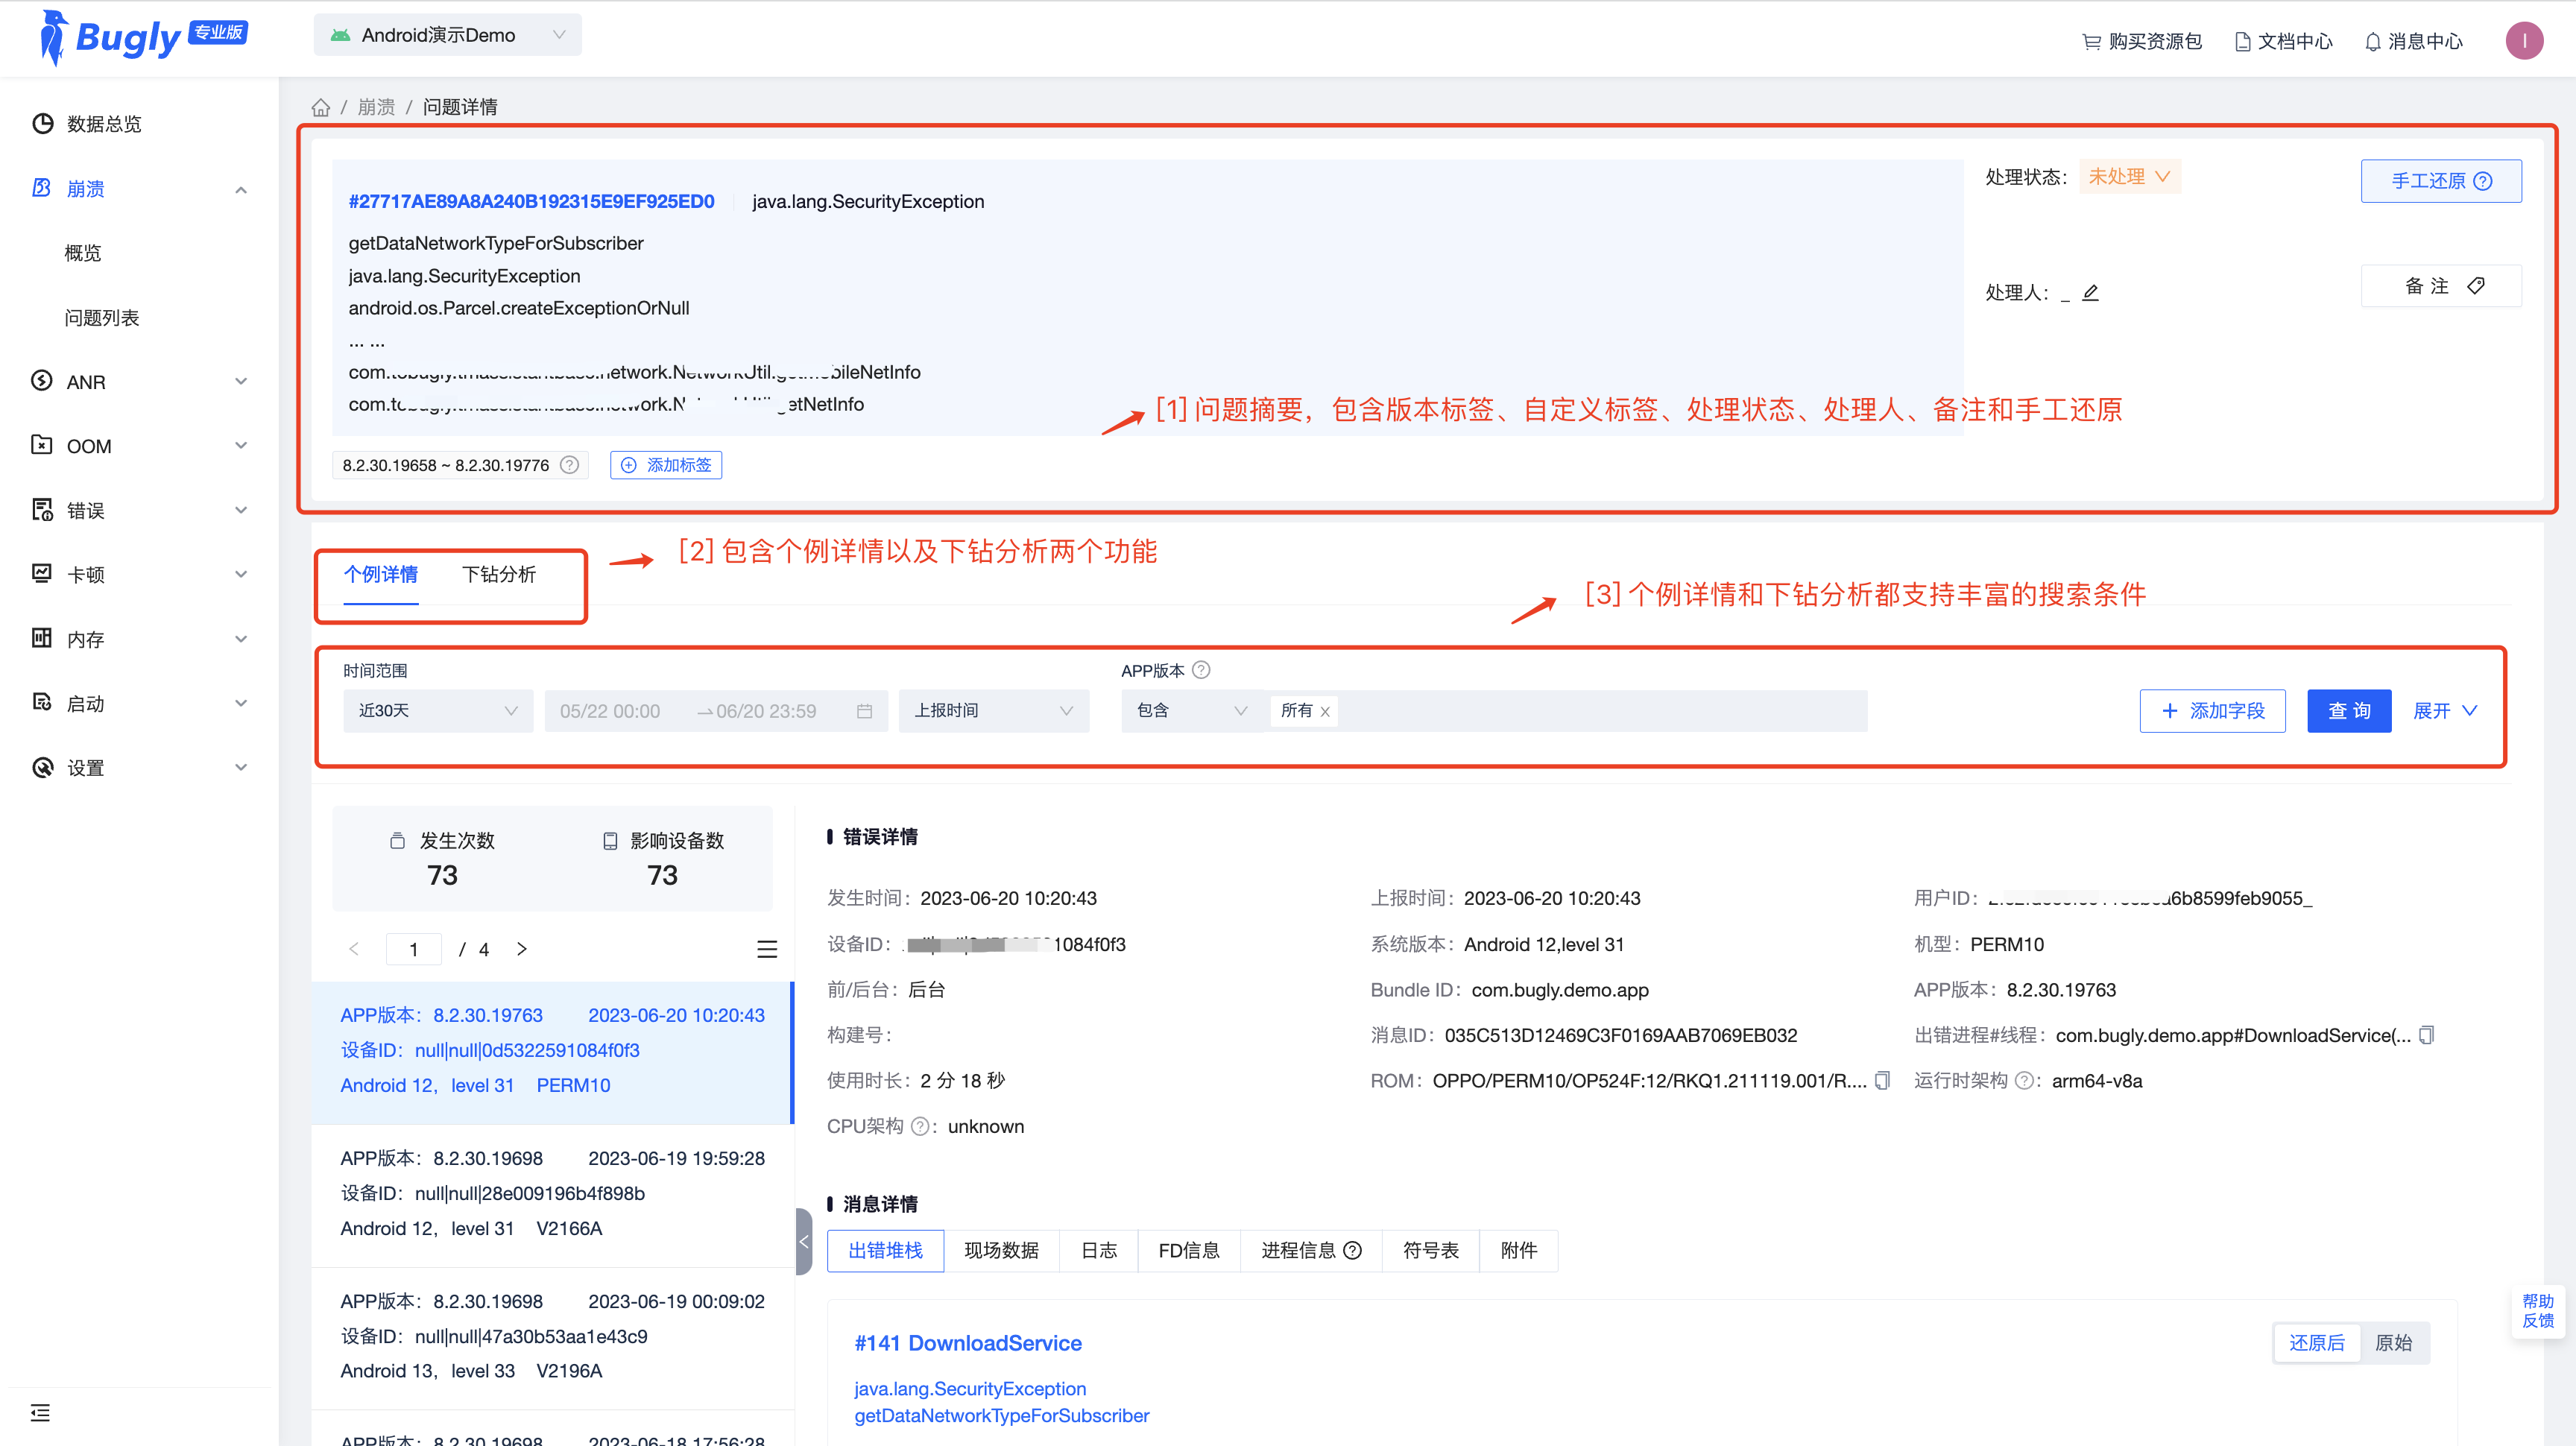Click 查询 button
Image resolution: width=2576 pixels, height=1446 pixels.
click(2349, 711)
